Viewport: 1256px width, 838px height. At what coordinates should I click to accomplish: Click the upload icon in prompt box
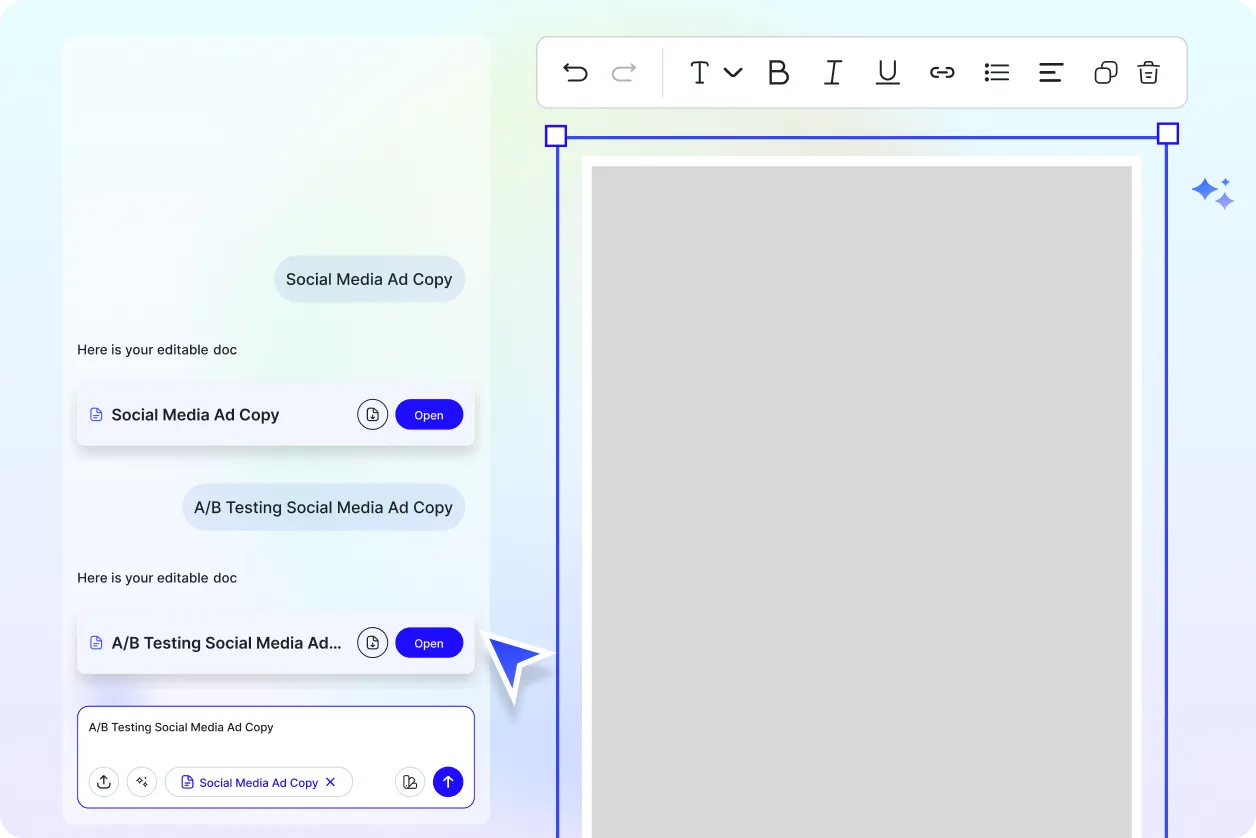pyautogui.click(x=104, y=782)
